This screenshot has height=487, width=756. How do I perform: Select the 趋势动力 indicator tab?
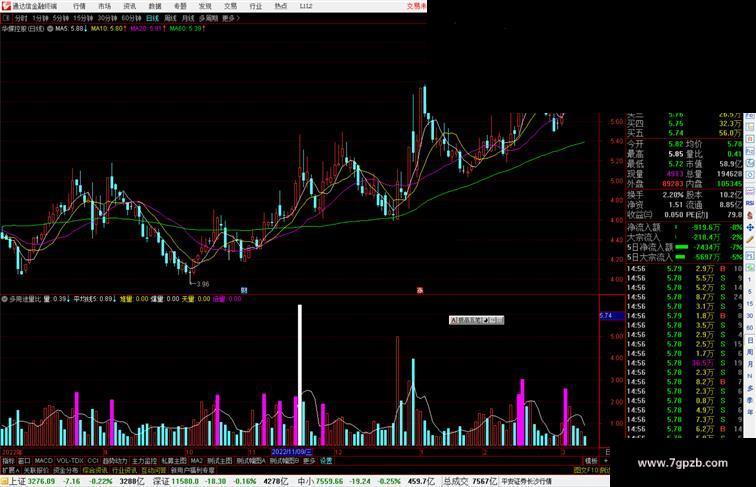[115, 461]
